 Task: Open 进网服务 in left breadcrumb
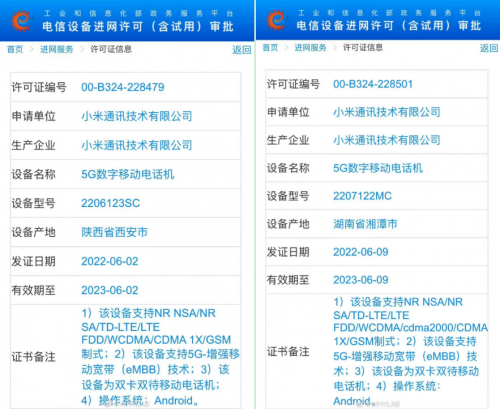tap(57, 49)
